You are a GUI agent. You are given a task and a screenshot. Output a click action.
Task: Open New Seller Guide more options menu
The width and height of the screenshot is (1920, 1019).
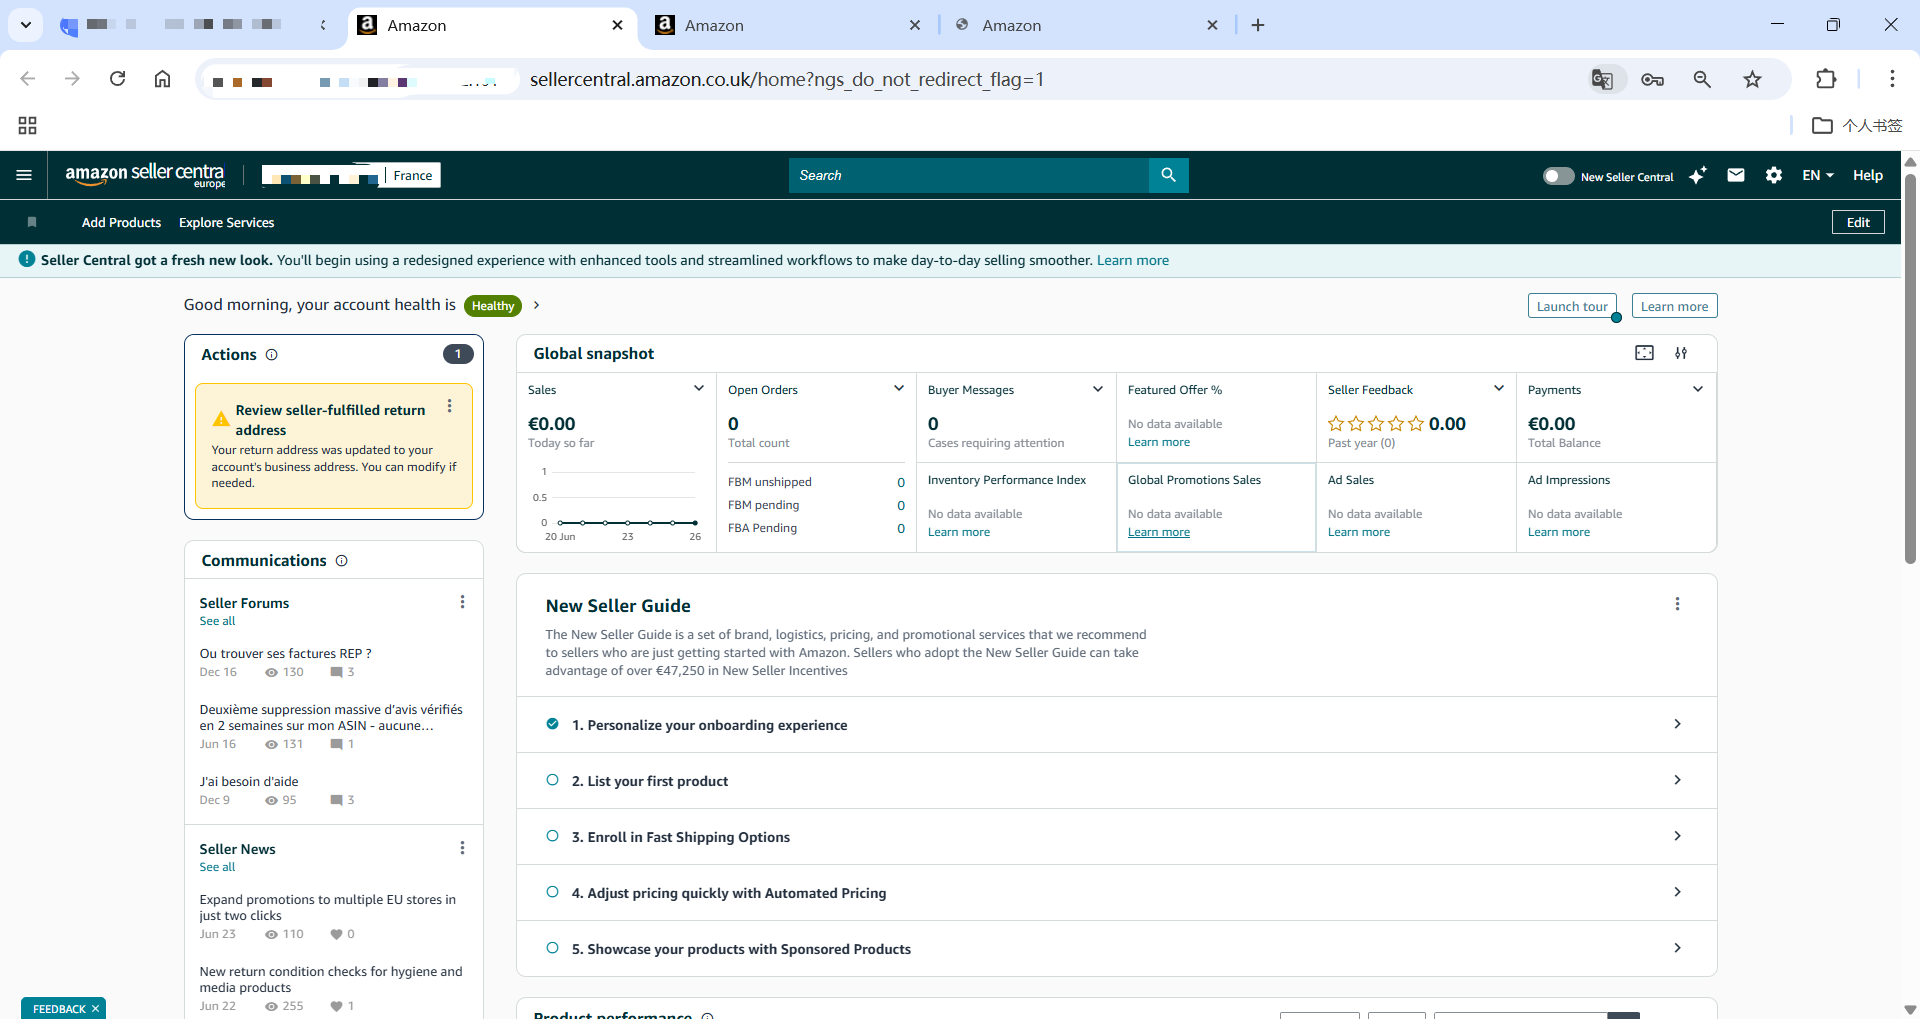point(1677,604)
